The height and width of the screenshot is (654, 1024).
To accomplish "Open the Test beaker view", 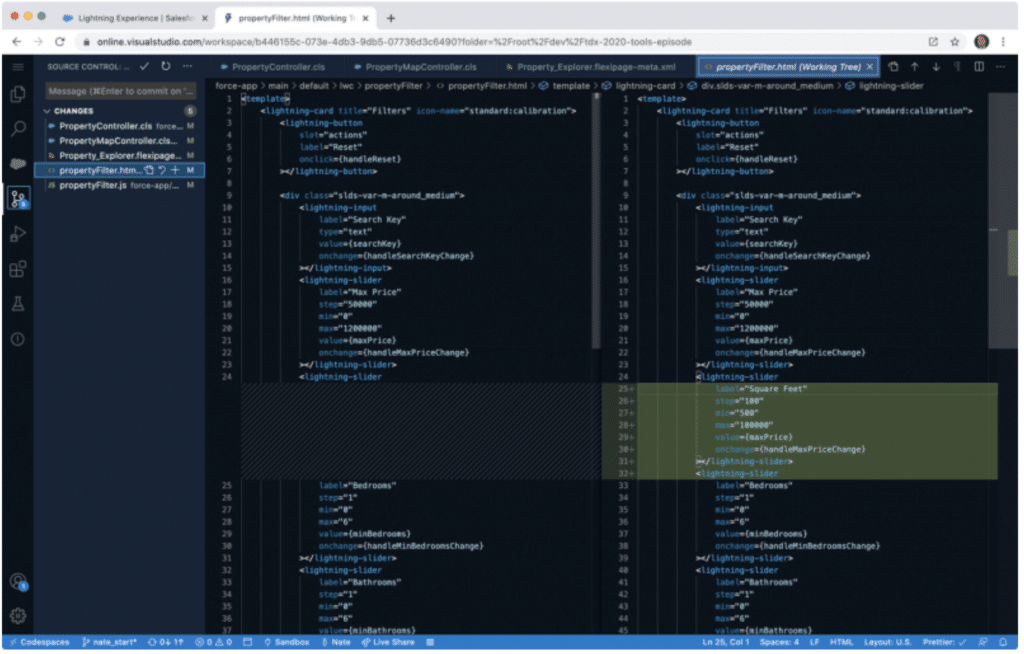I will click(x=18, y=304).
